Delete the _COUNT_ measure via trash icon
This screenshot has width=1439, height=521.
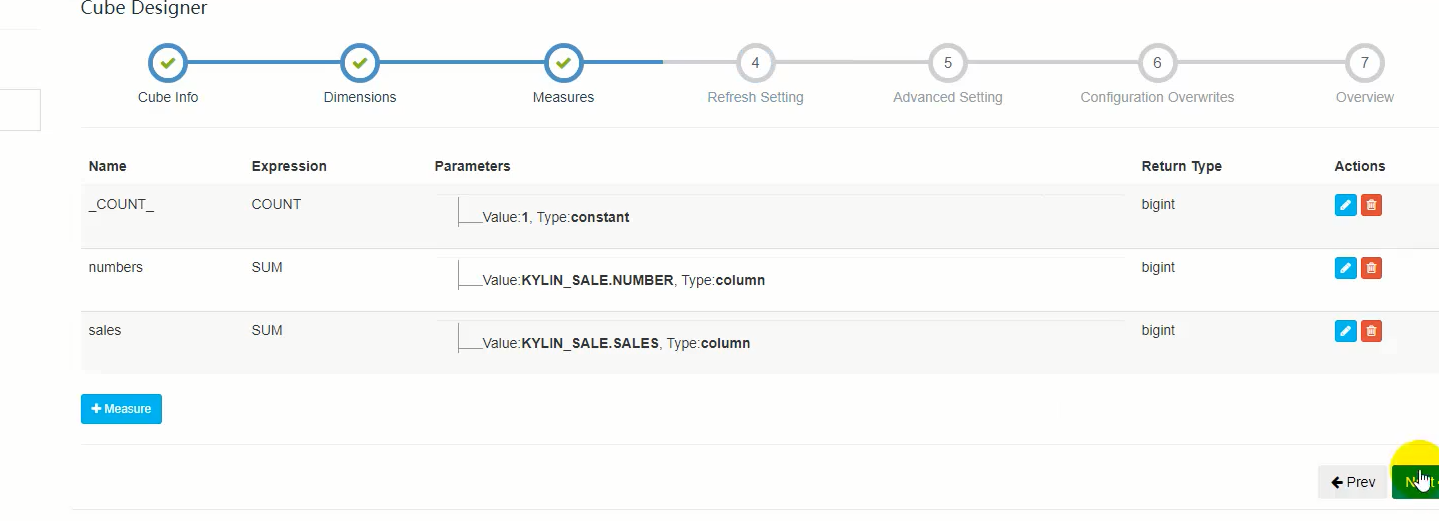[x=1371, y=205]
